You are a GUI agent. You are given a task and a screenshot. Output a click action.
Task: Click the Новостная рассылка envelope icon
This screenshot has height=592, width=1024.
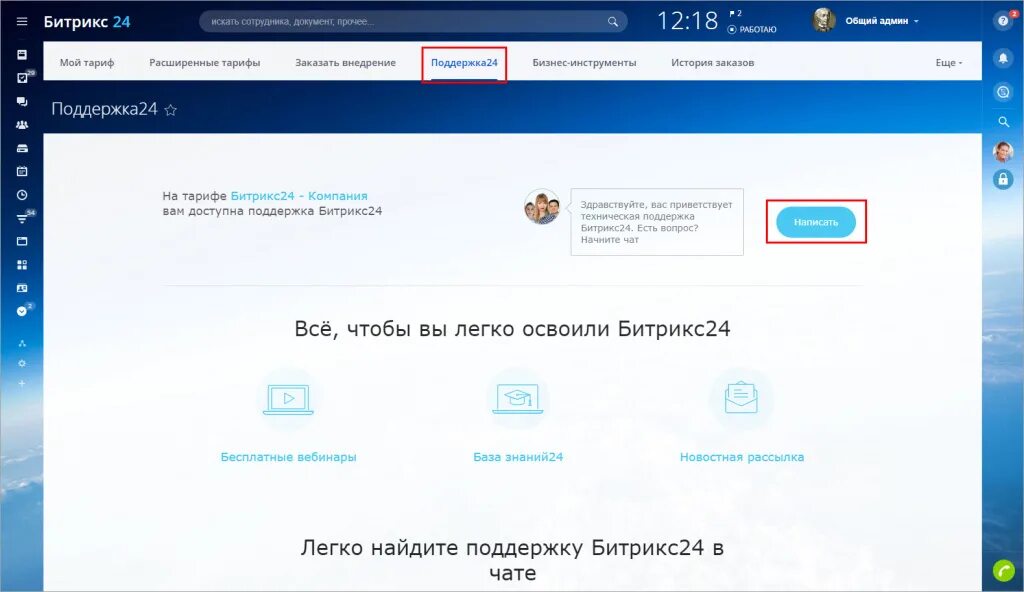(x=741, y=397)
